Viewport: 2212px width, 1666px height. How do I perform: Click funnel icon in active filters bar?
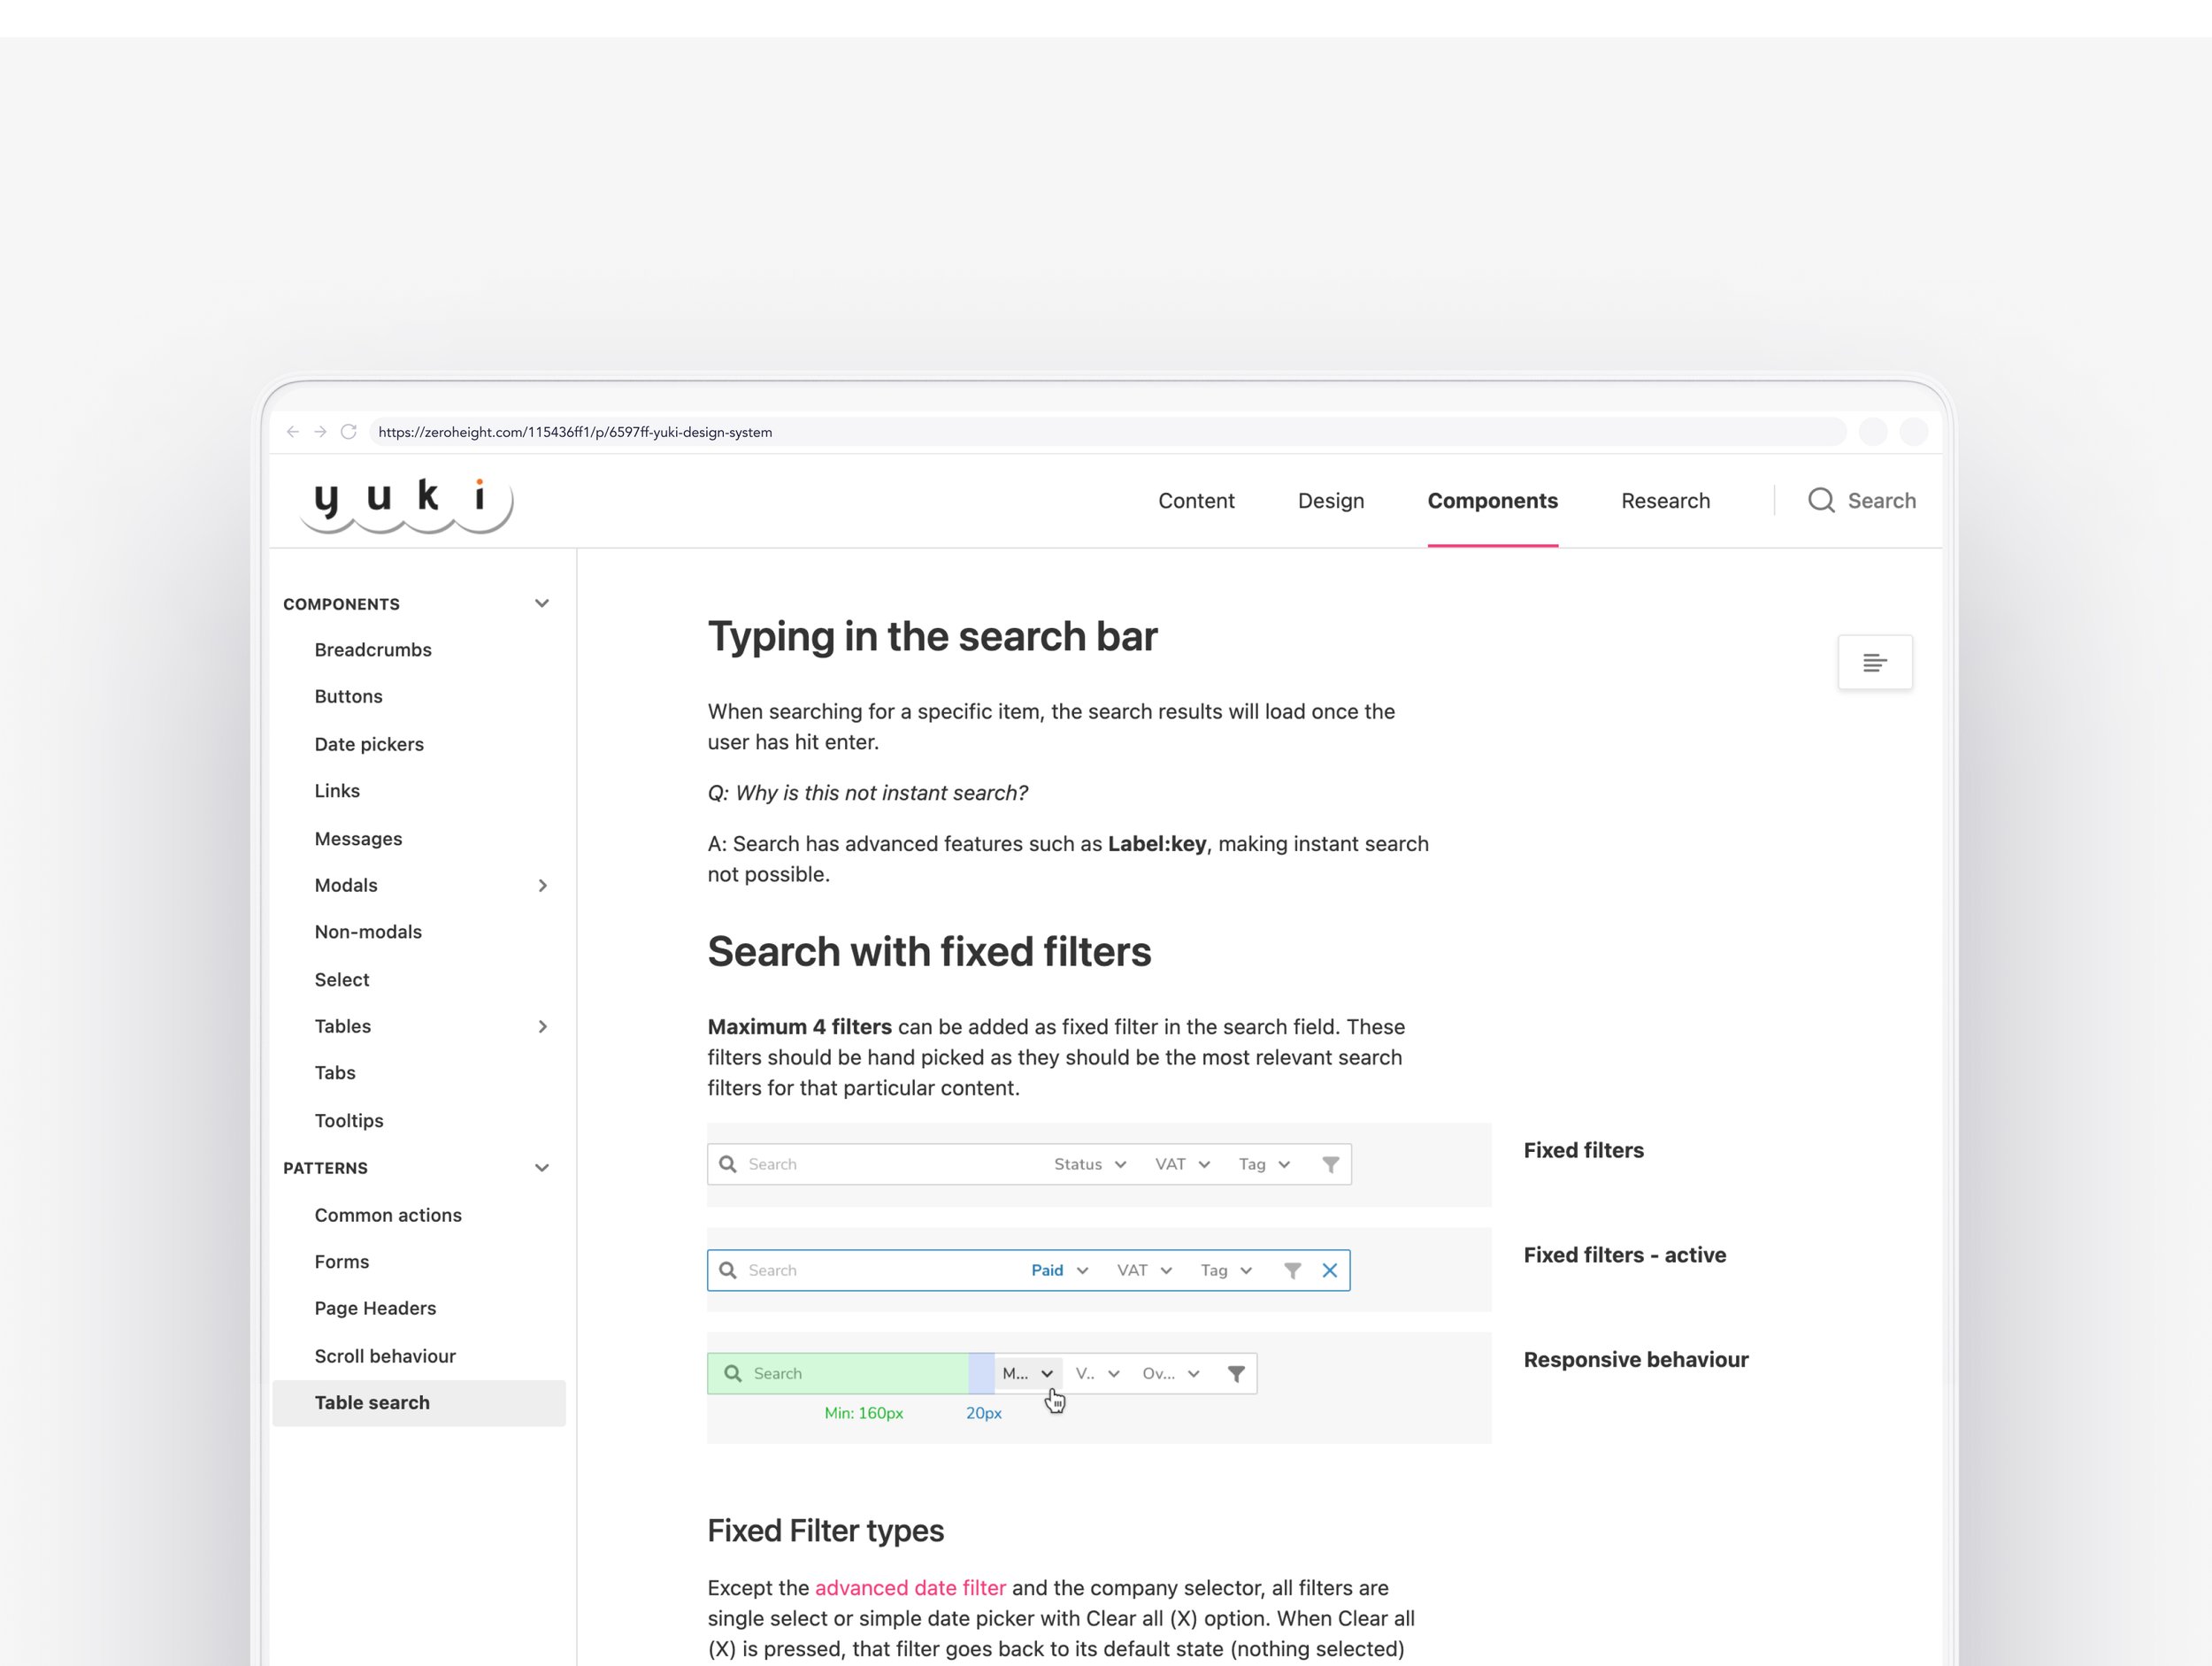click(1292, 1271)
